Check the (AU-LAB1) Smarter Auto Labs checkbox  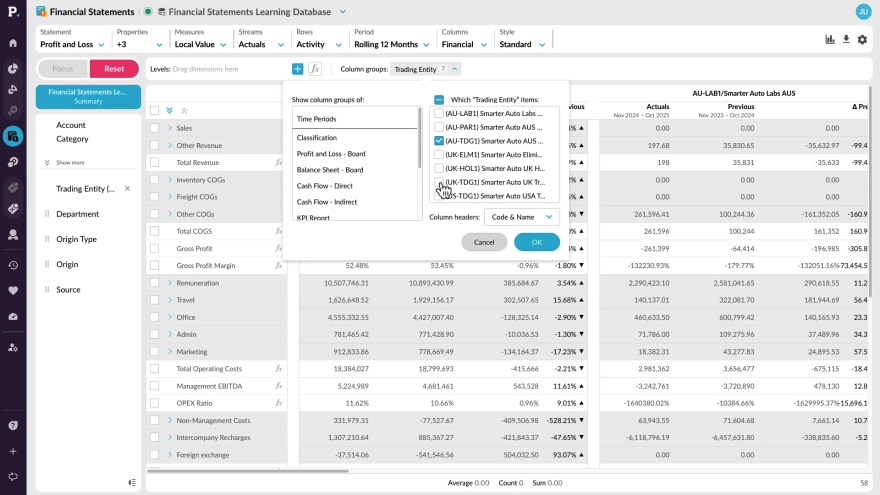click(439, 113)
